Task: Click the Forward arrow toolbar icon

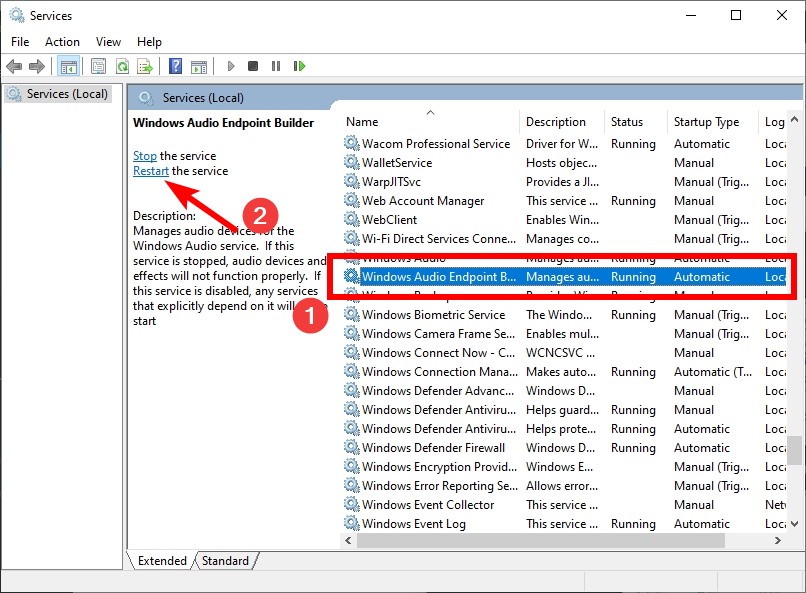Action: (37, 66)
